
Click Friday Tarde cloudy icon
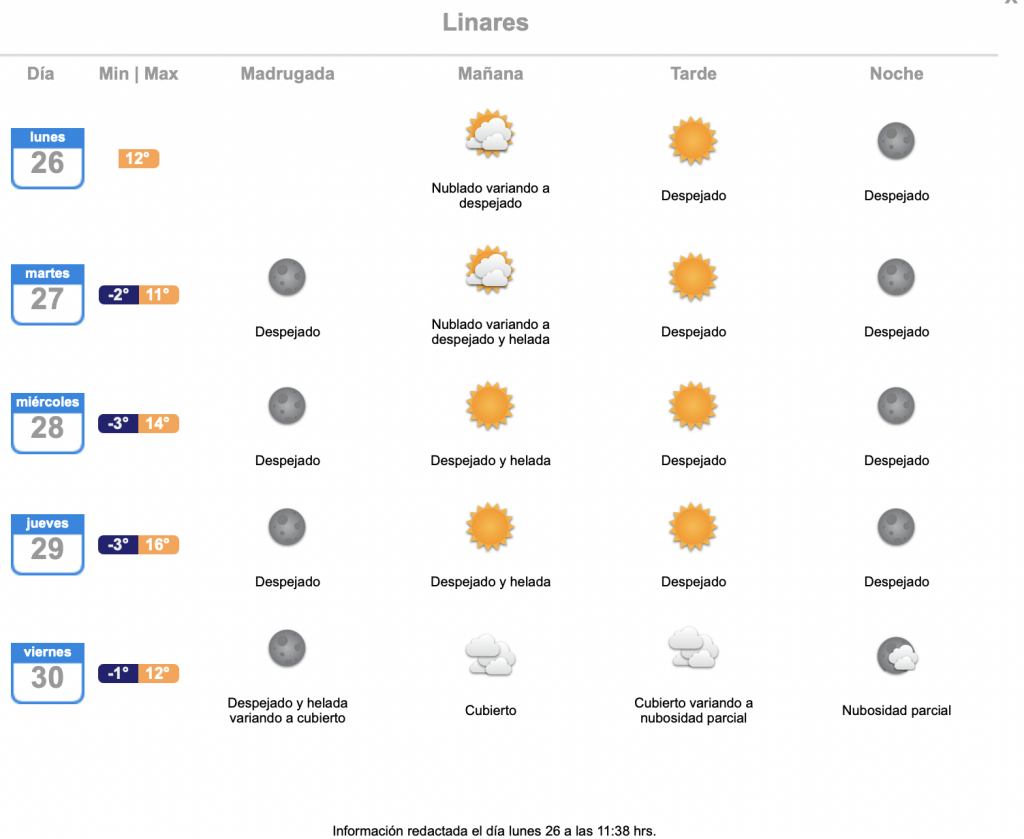(x=693, y=648)
